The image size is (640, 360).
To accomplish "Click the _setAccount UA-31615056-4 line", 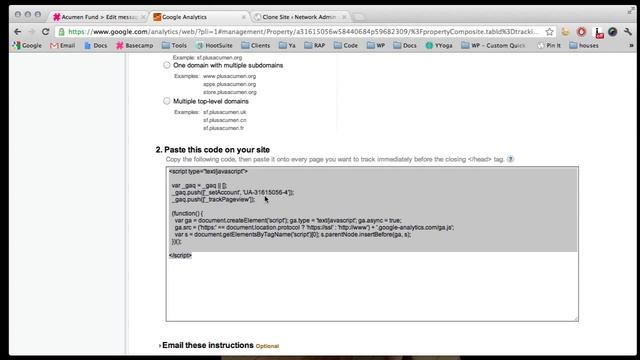I will pos(233,192).
